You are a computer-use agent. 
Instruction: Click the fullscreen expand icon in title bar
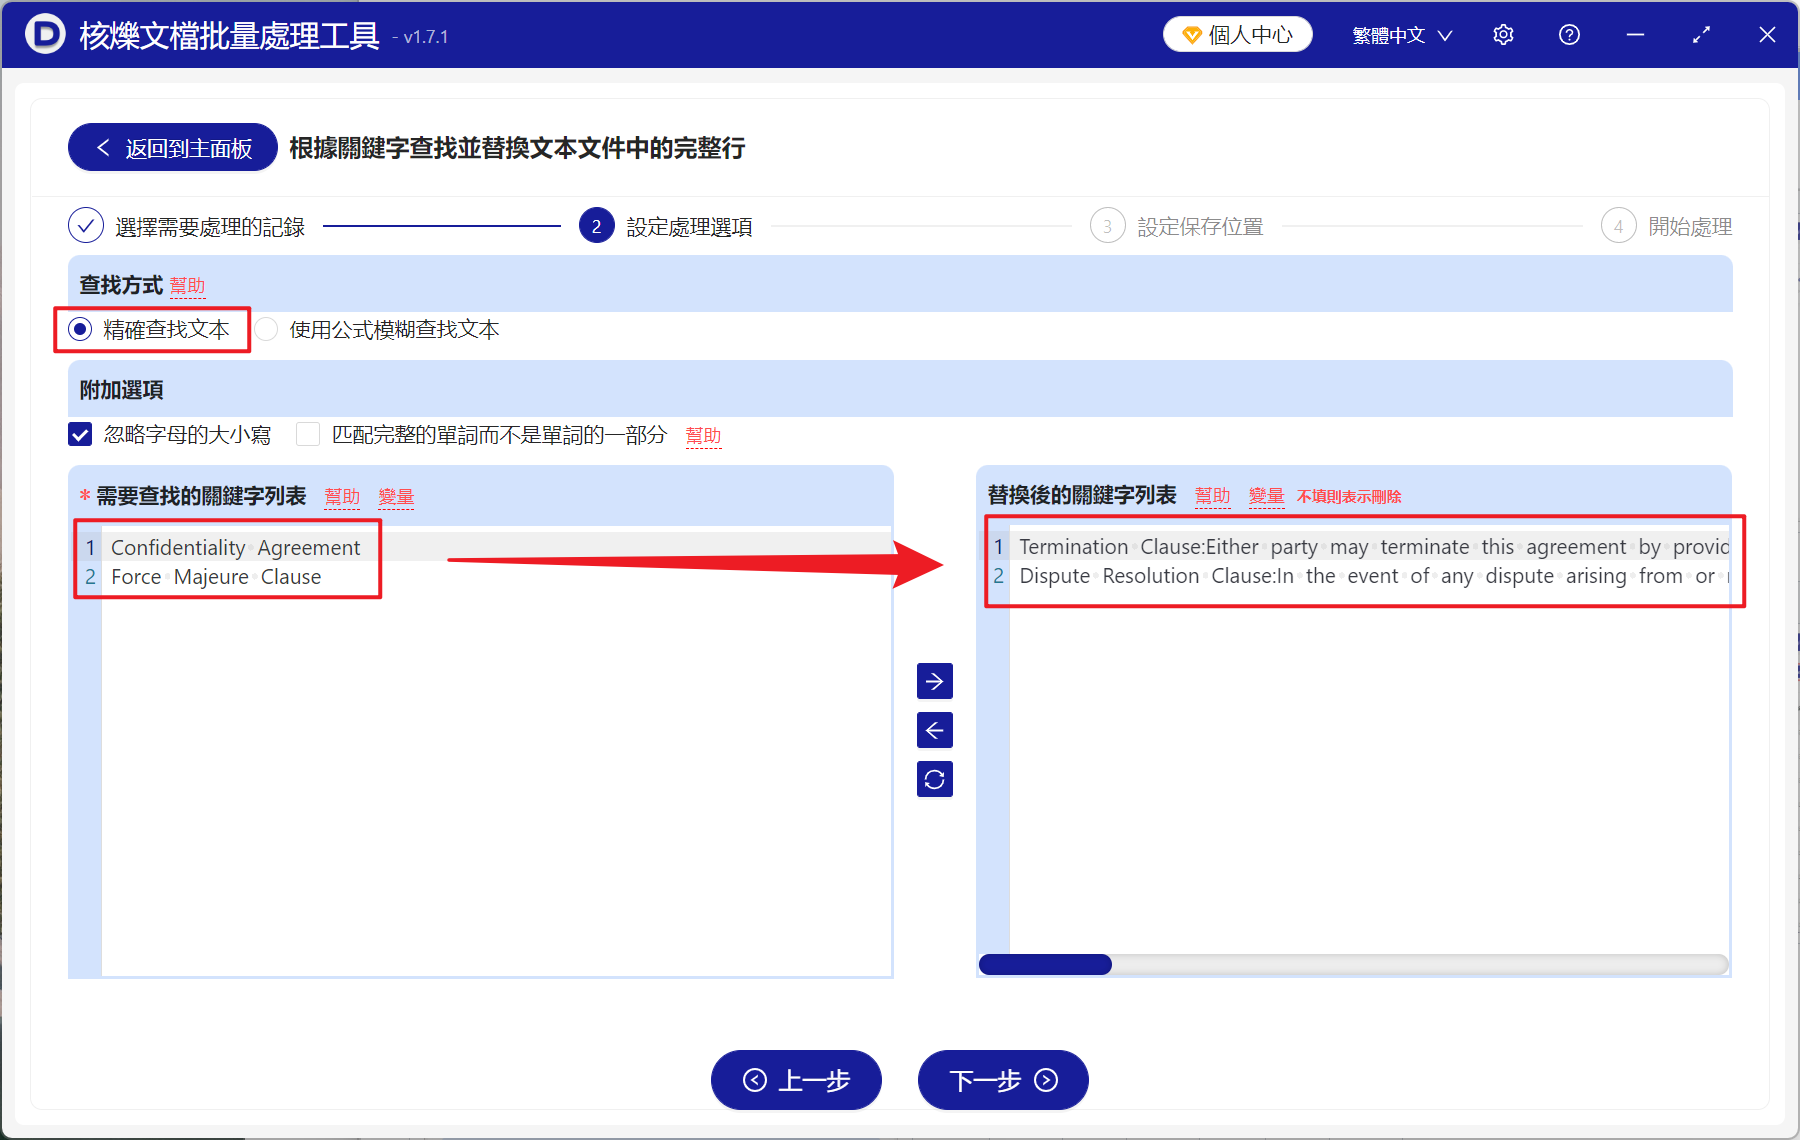pyautogui.click(x=1701, y=34)
